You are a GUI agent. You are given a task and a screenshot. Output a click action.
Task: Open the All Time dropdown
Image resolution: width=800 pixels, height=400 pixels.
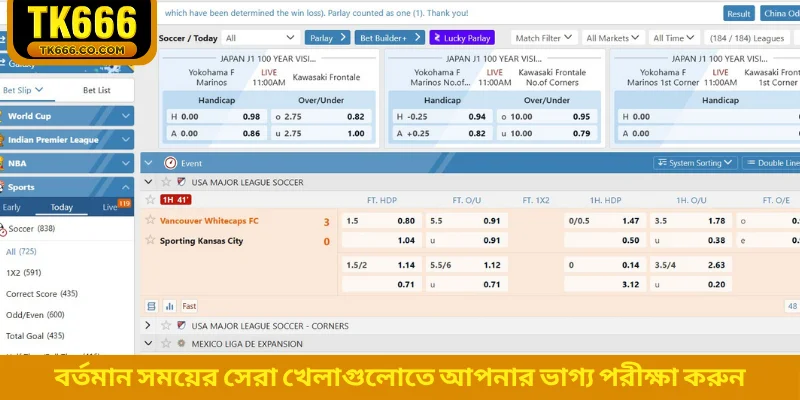[x=674, y=38]
